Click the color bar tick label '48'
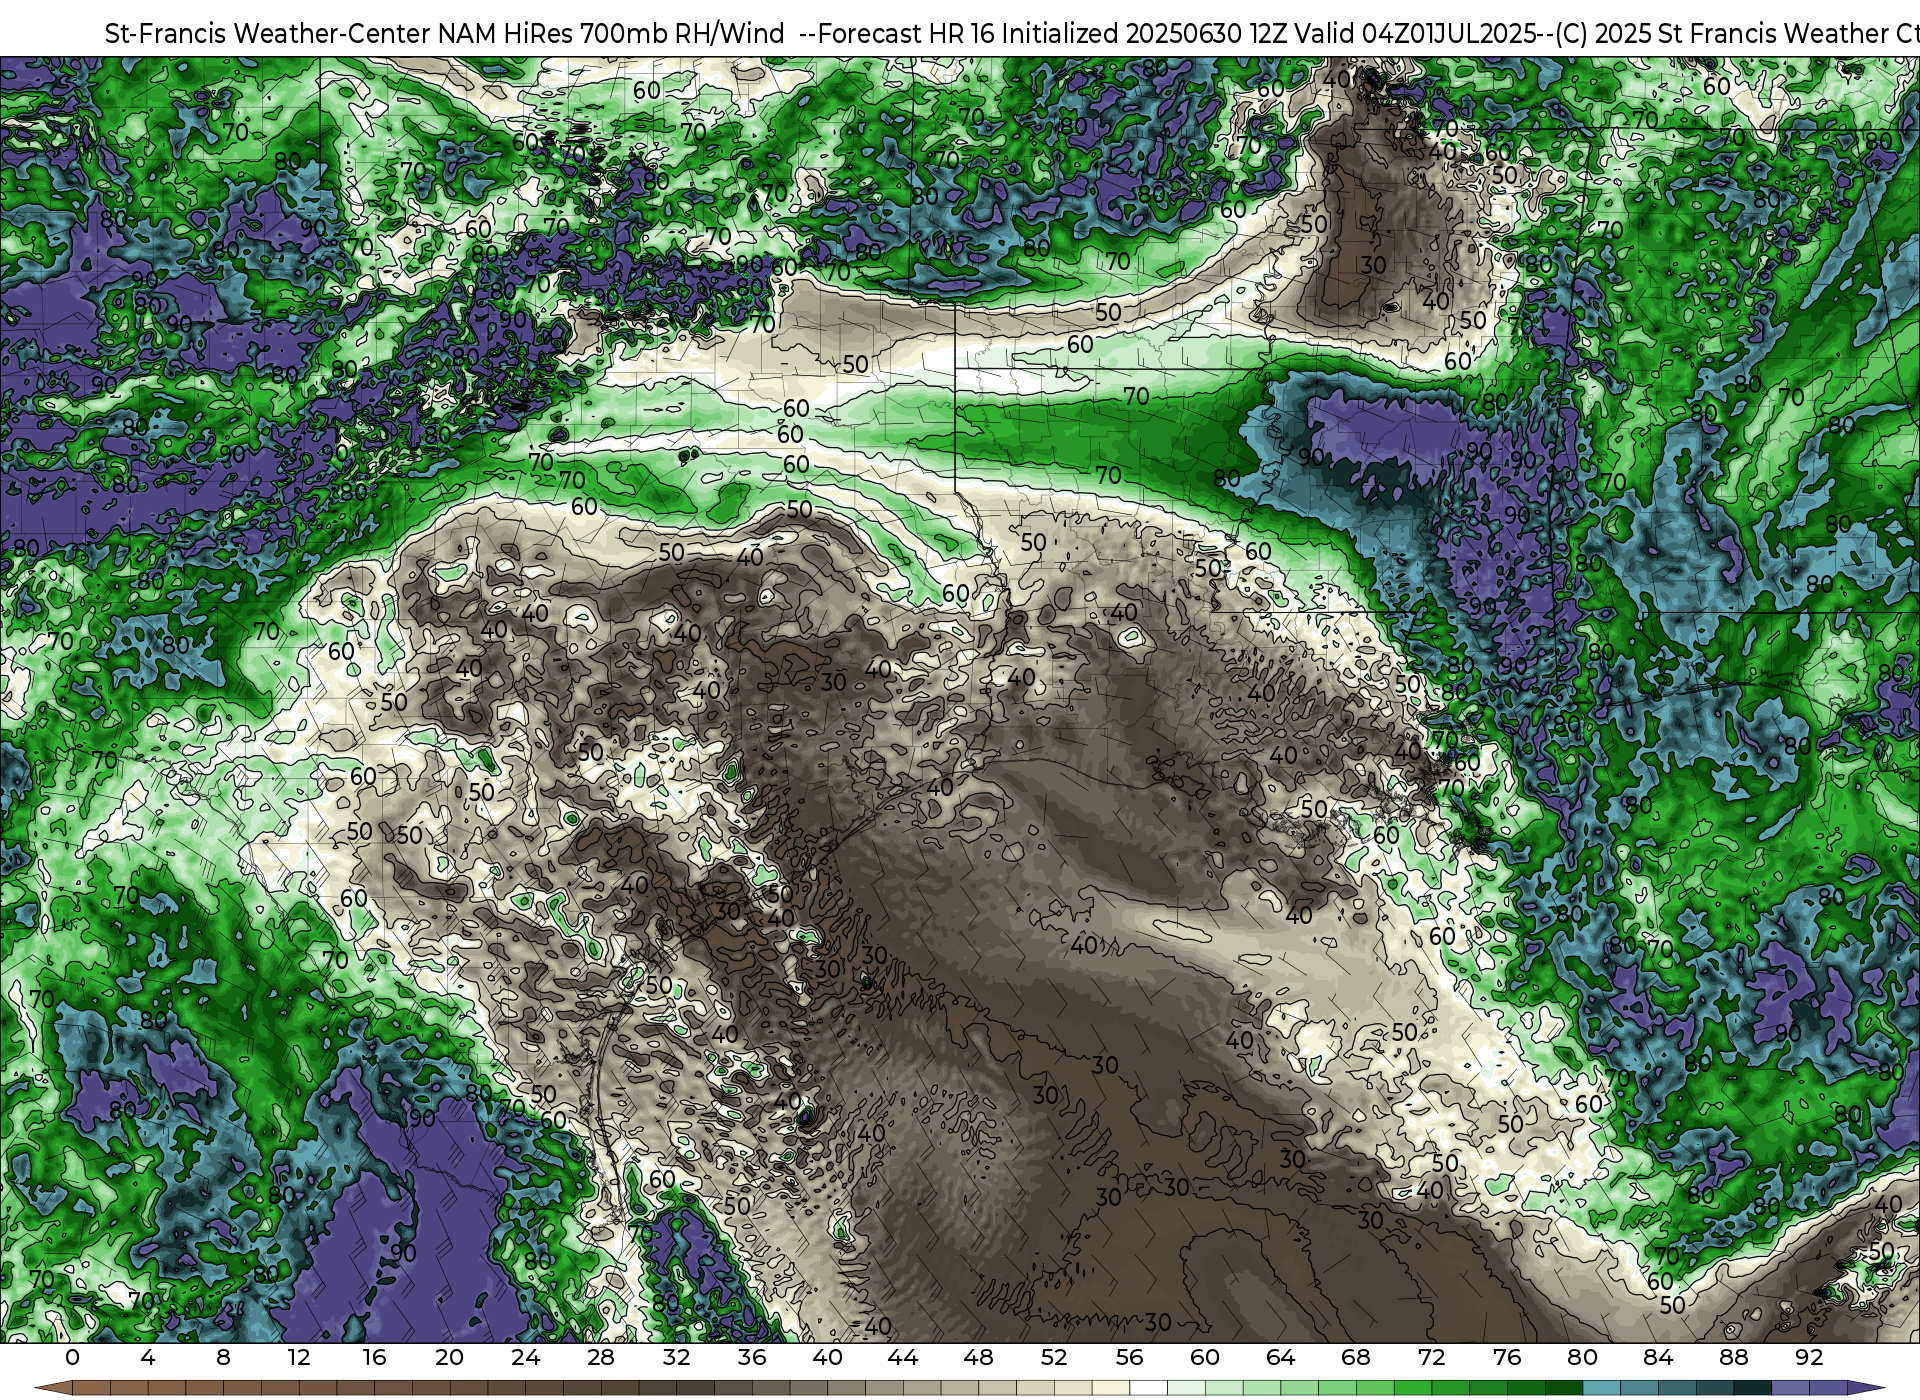Screen dimensions: 1920x1400 tap(978, 1358)
